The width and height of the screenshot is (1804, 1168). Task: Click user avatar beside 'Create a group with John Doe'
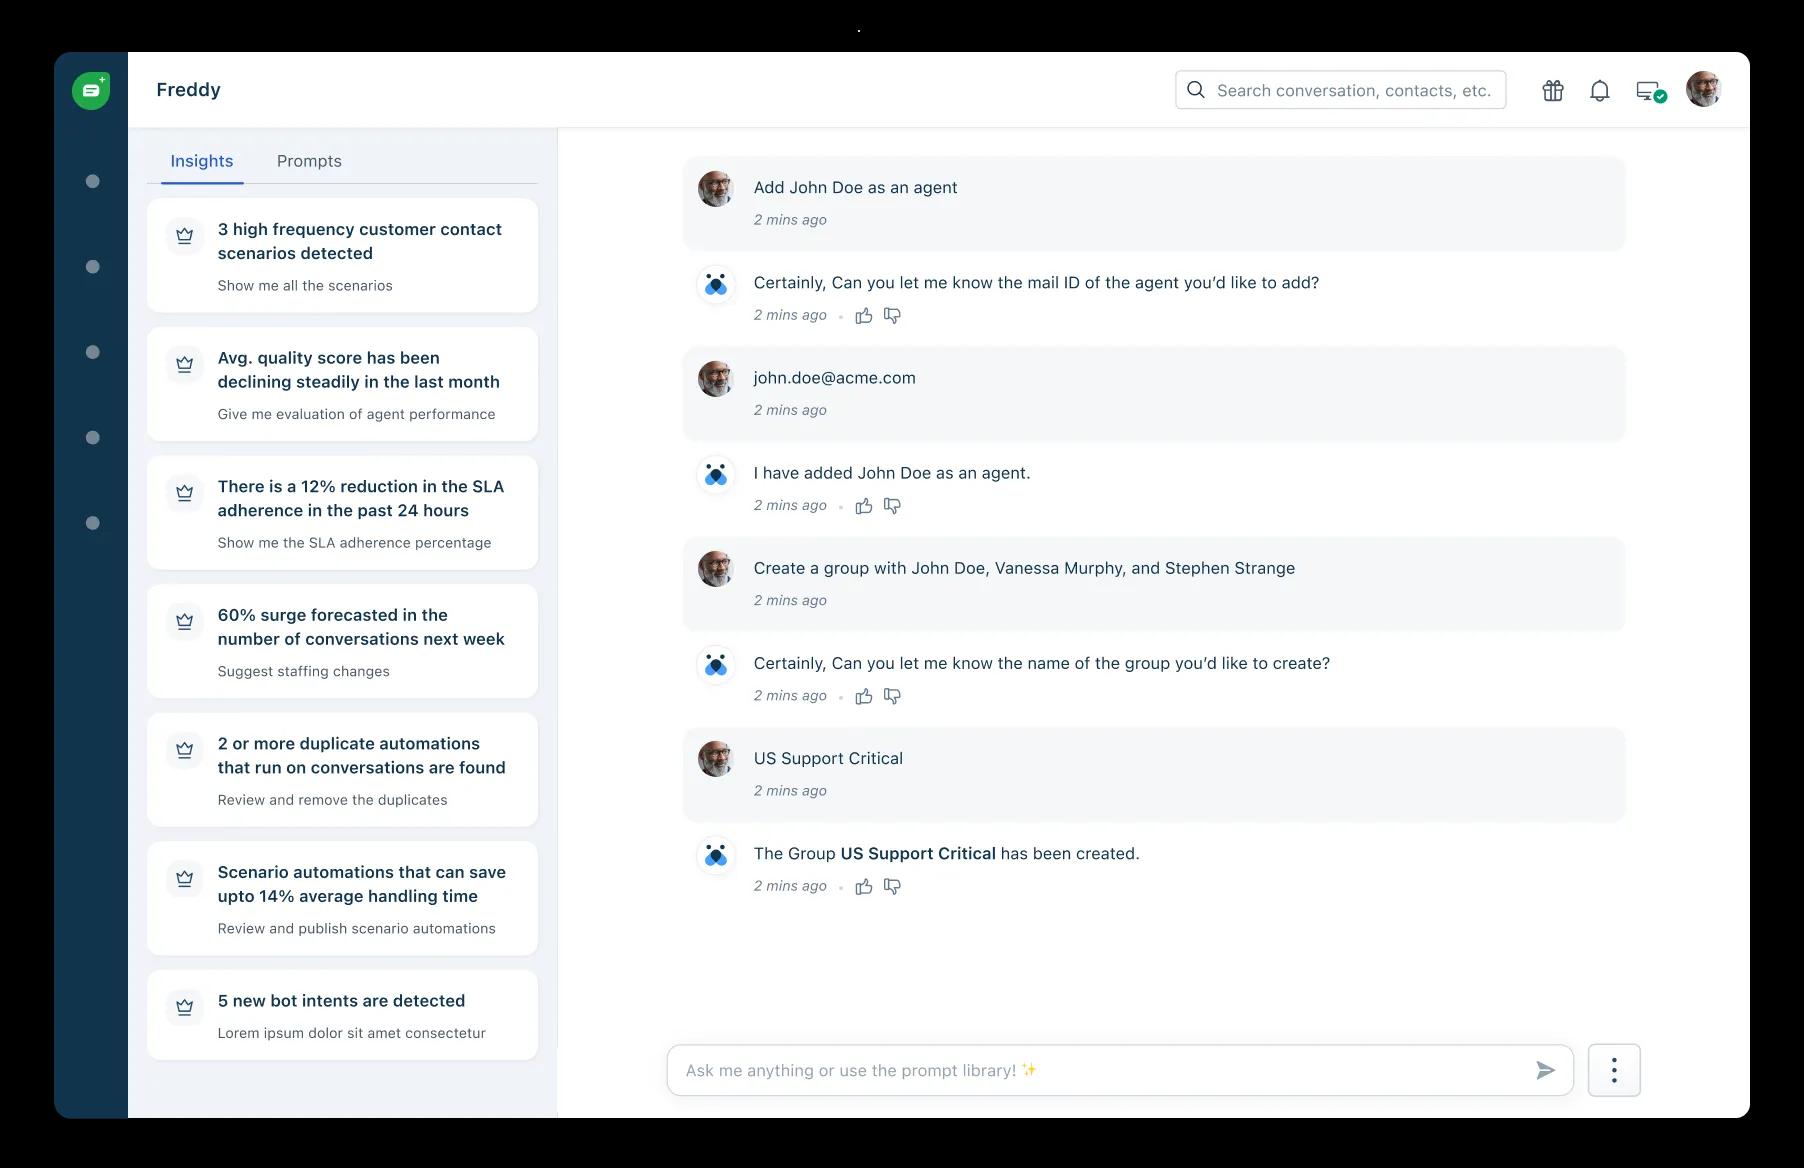coord(716,569)
